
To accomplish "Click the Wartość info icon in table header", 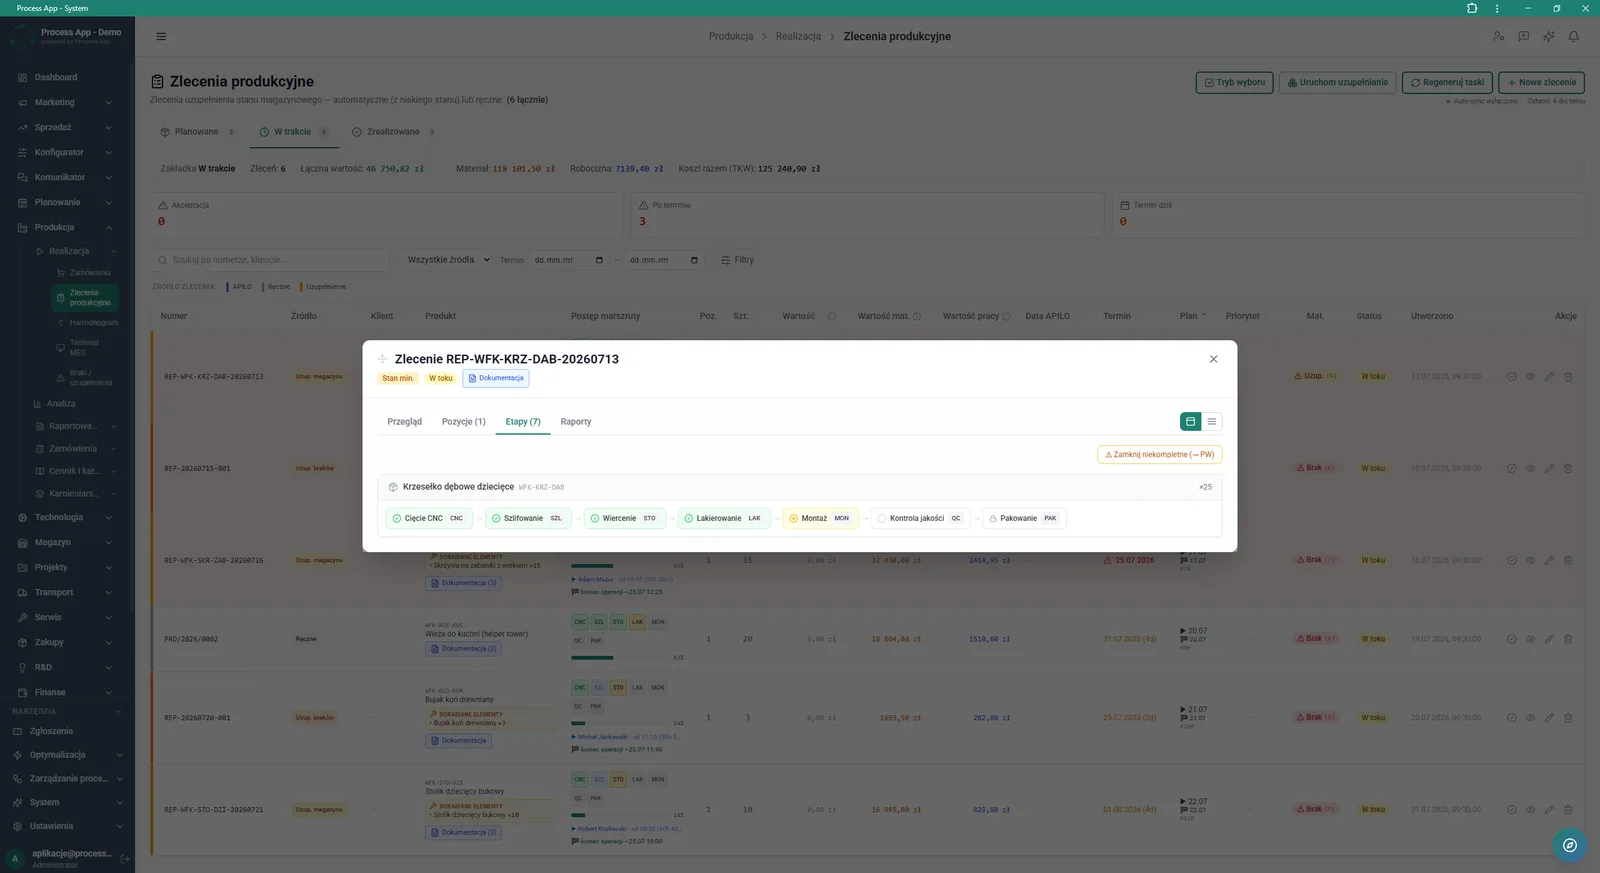I will [x=831, y=316].
